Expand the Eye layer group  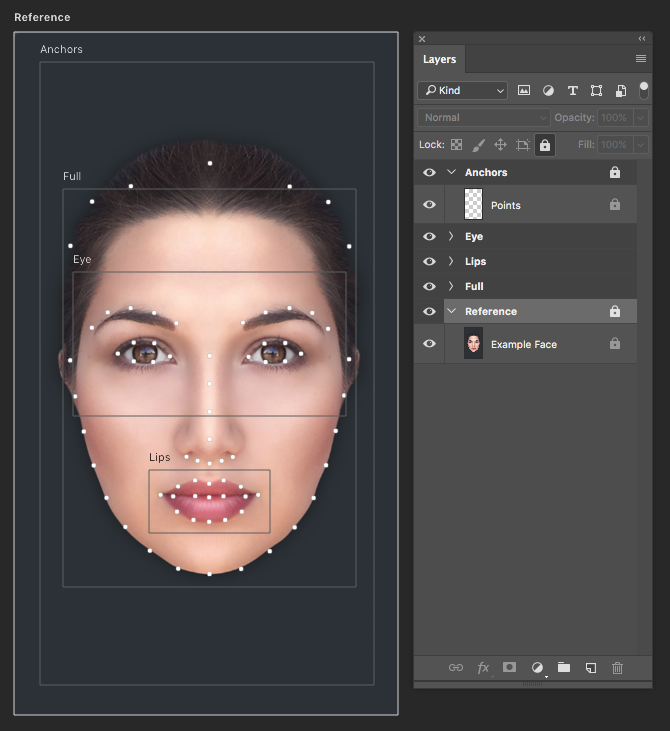coord(451,237)
